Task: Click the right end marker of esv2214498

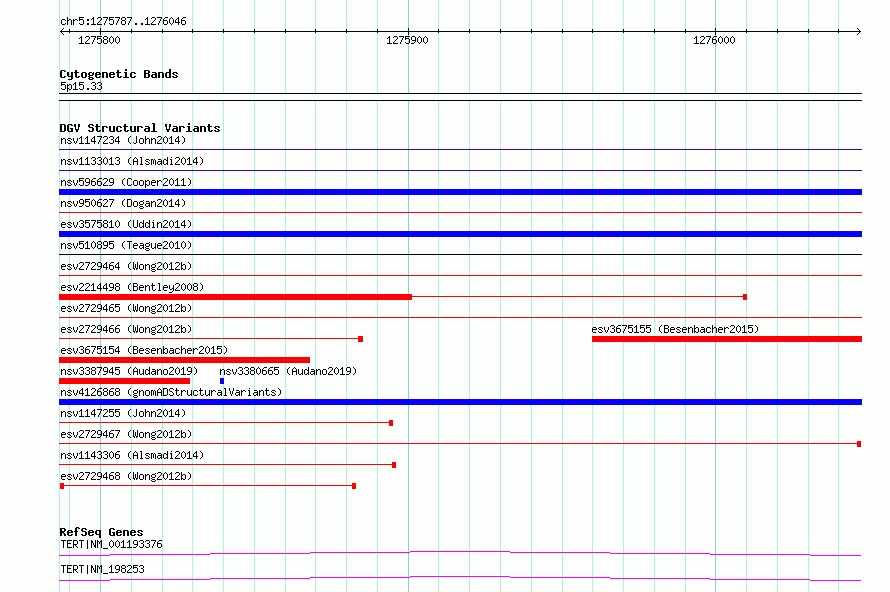Action: pyautogui.click(x=745, y=297)
